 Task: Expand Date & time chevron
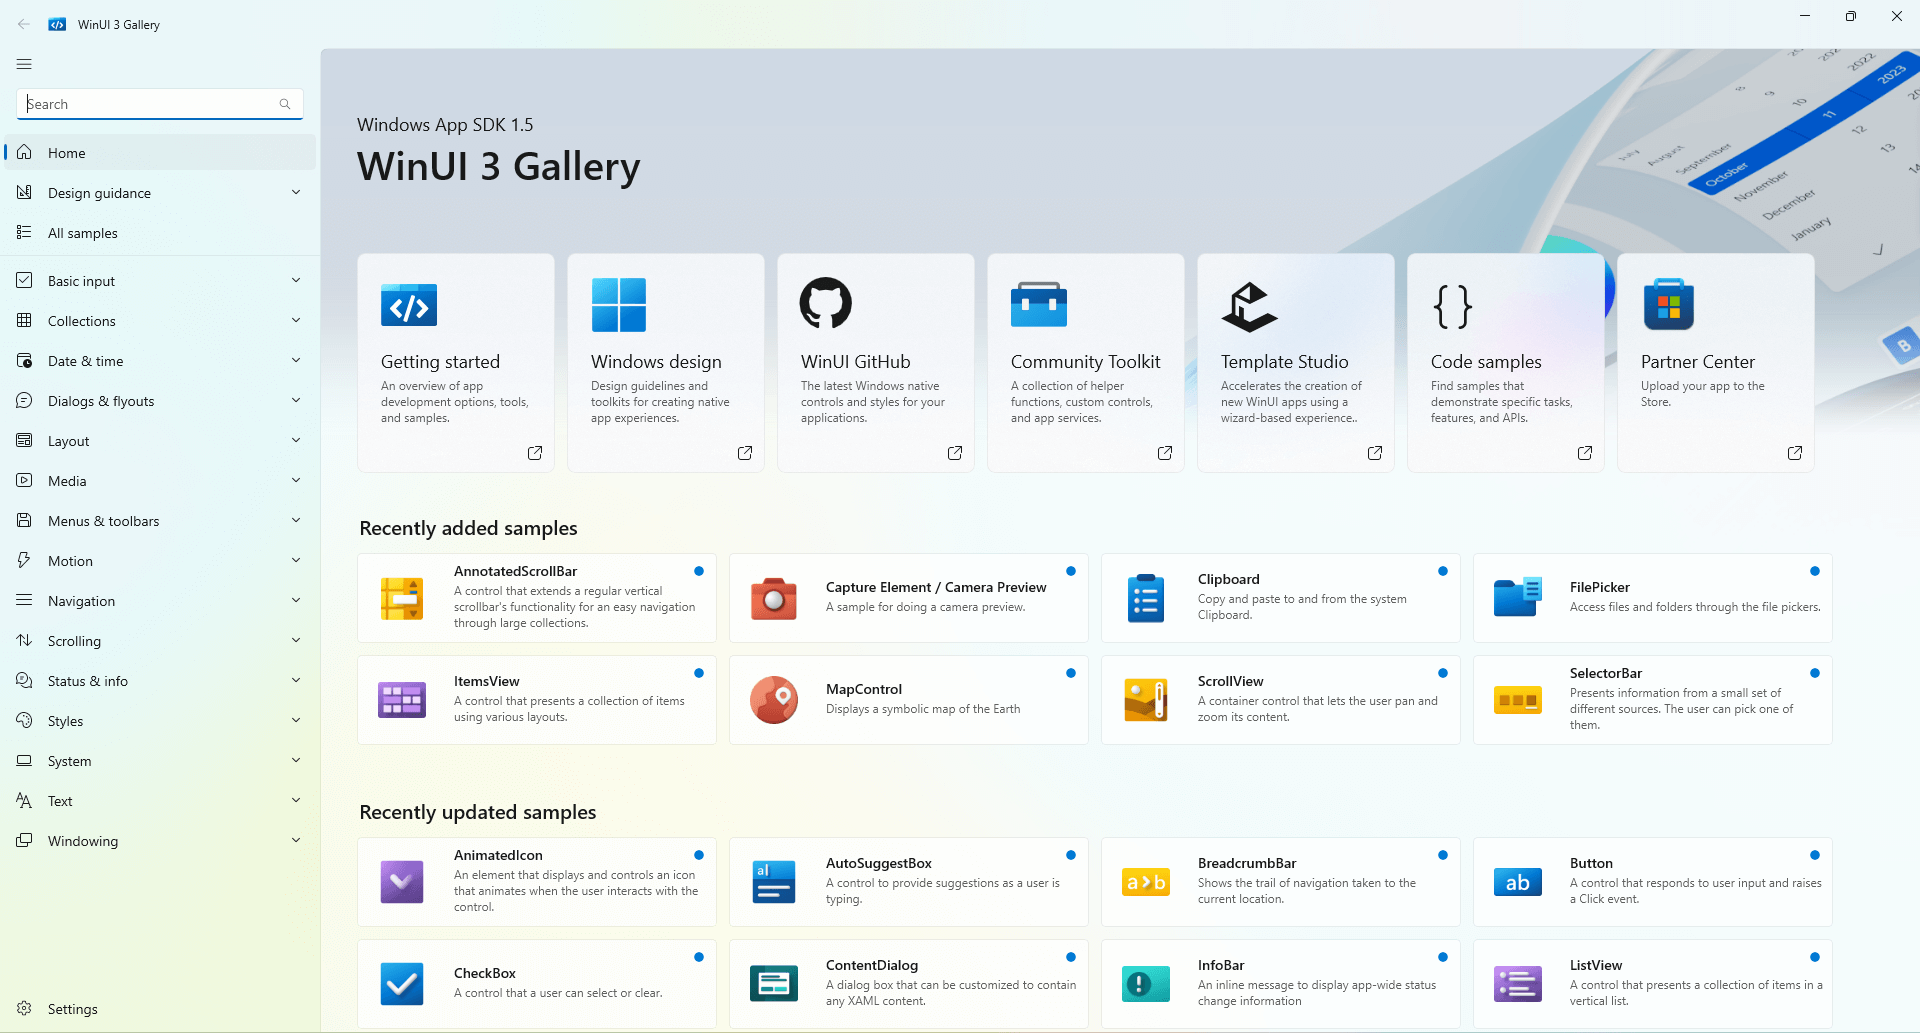coord(296,360)
